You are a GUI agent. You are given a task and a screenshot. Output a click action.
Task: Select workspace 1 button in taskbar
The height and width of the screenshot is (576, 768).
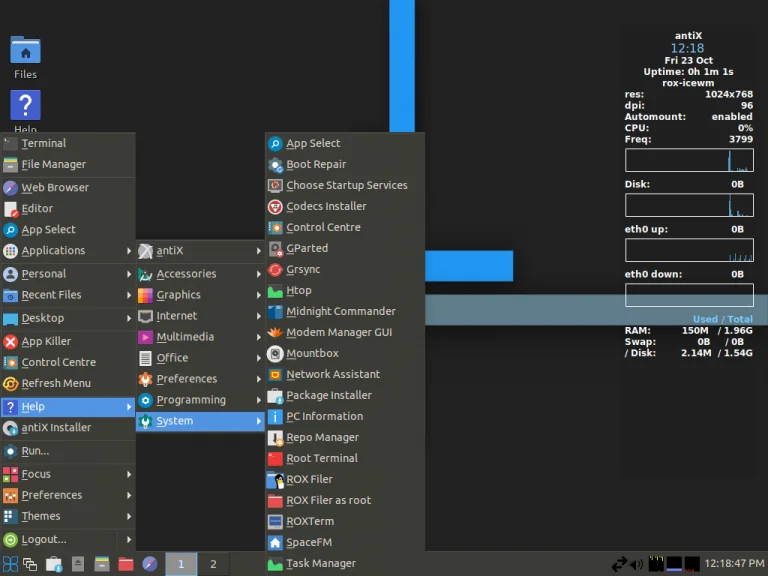click(x=181, y=564)
